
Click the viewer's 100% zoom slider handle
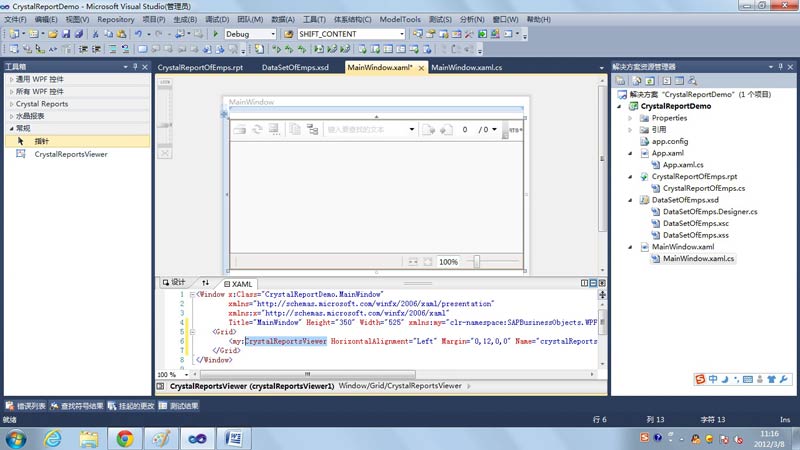(x=477, y=262)
